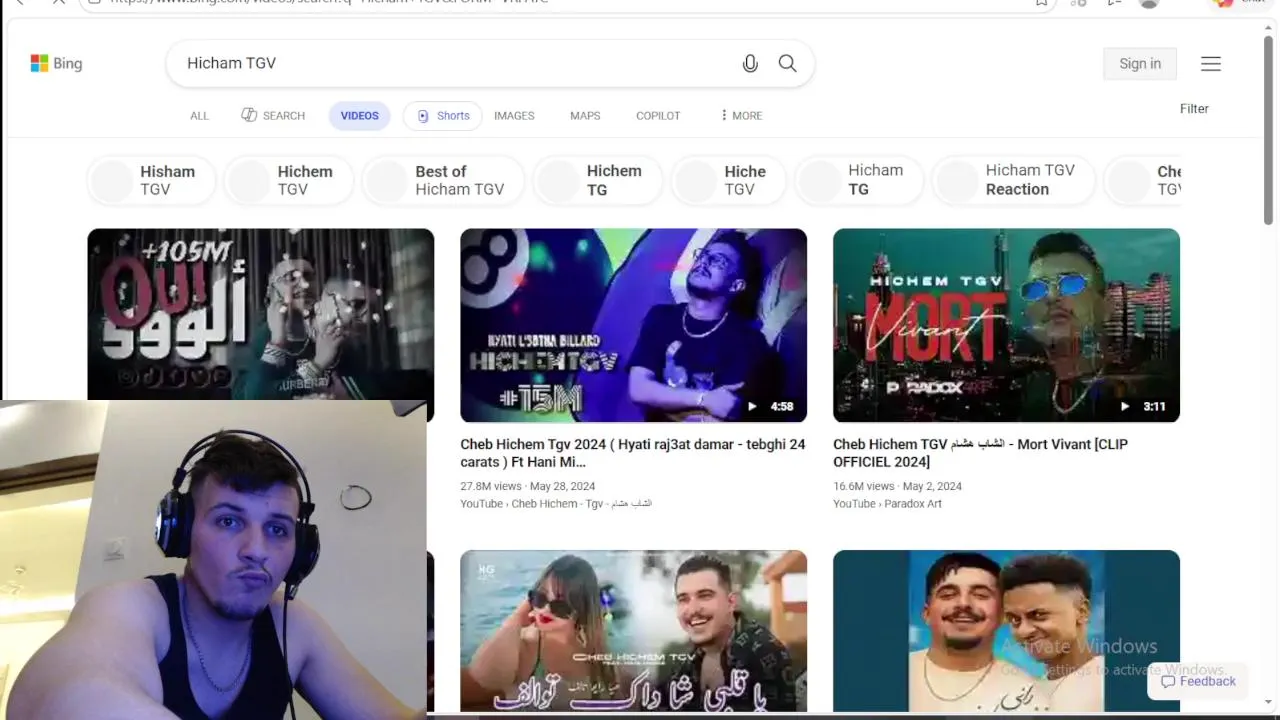
Task: Open the Mort Vivant CLIP OFFICIEL title link
Action: [980, 453]
